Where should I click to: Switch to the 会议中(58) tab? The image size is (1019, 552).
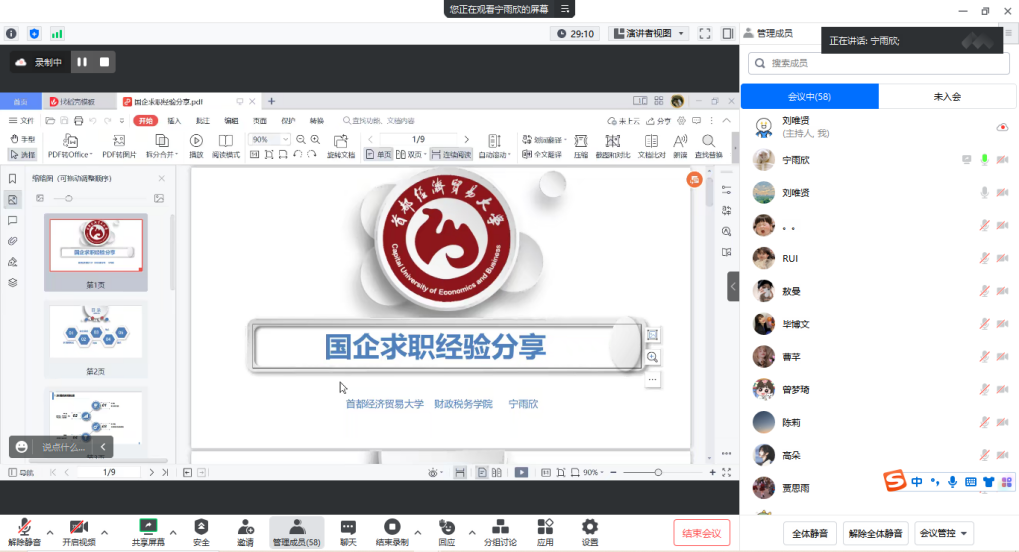809,96
